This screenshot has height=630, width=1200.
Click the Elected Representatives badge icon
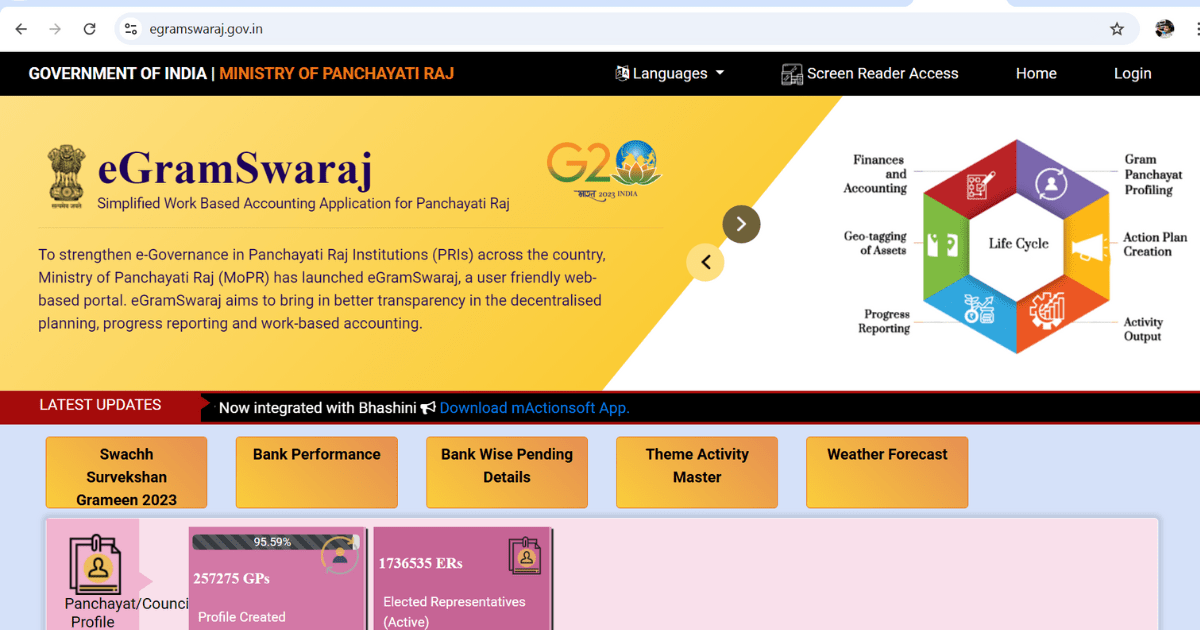point(525,555)
